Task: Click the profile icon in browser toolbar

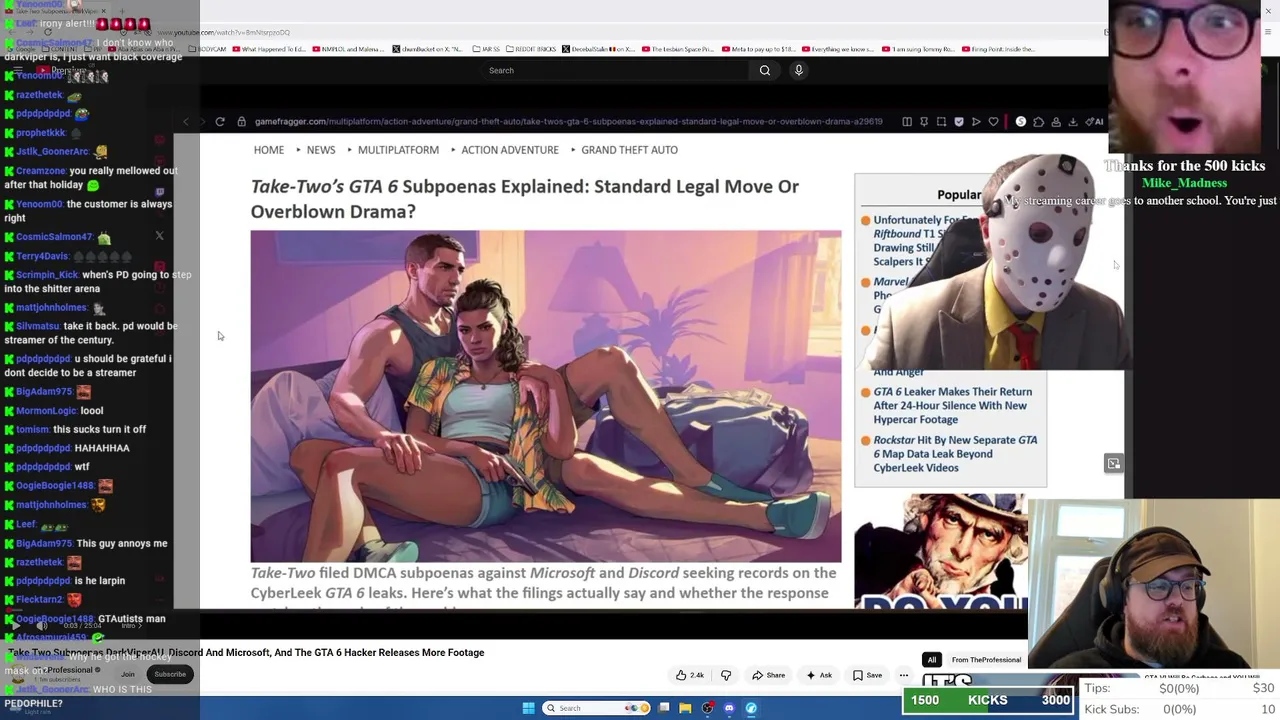Action: coord(1055,122)
